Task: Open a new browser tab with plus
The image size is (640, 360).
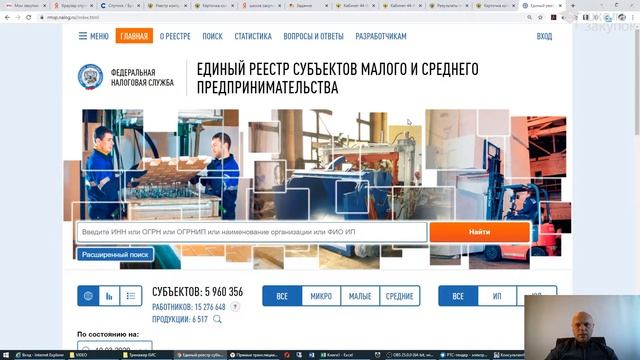Action: (573, 6)
